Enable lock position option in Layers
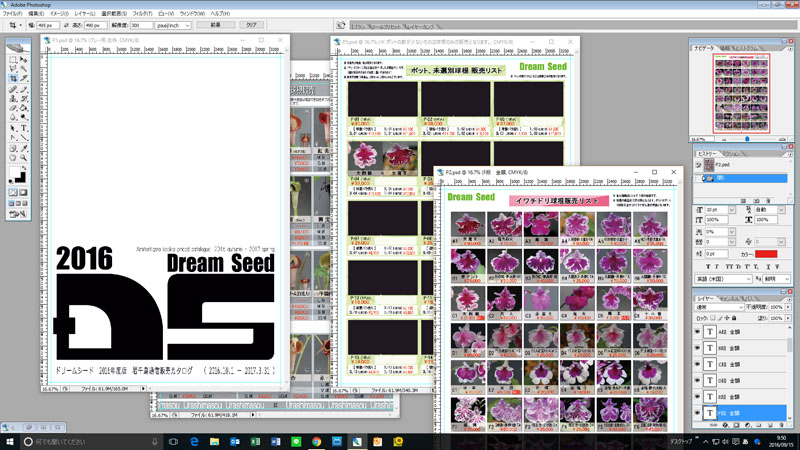 tap(727, 318)
